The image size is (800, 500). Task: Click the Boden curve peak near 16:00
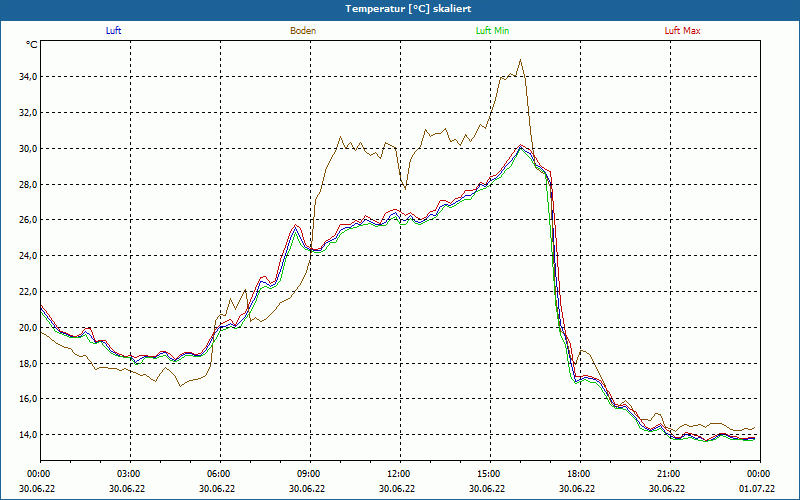(x=520, y=60)
